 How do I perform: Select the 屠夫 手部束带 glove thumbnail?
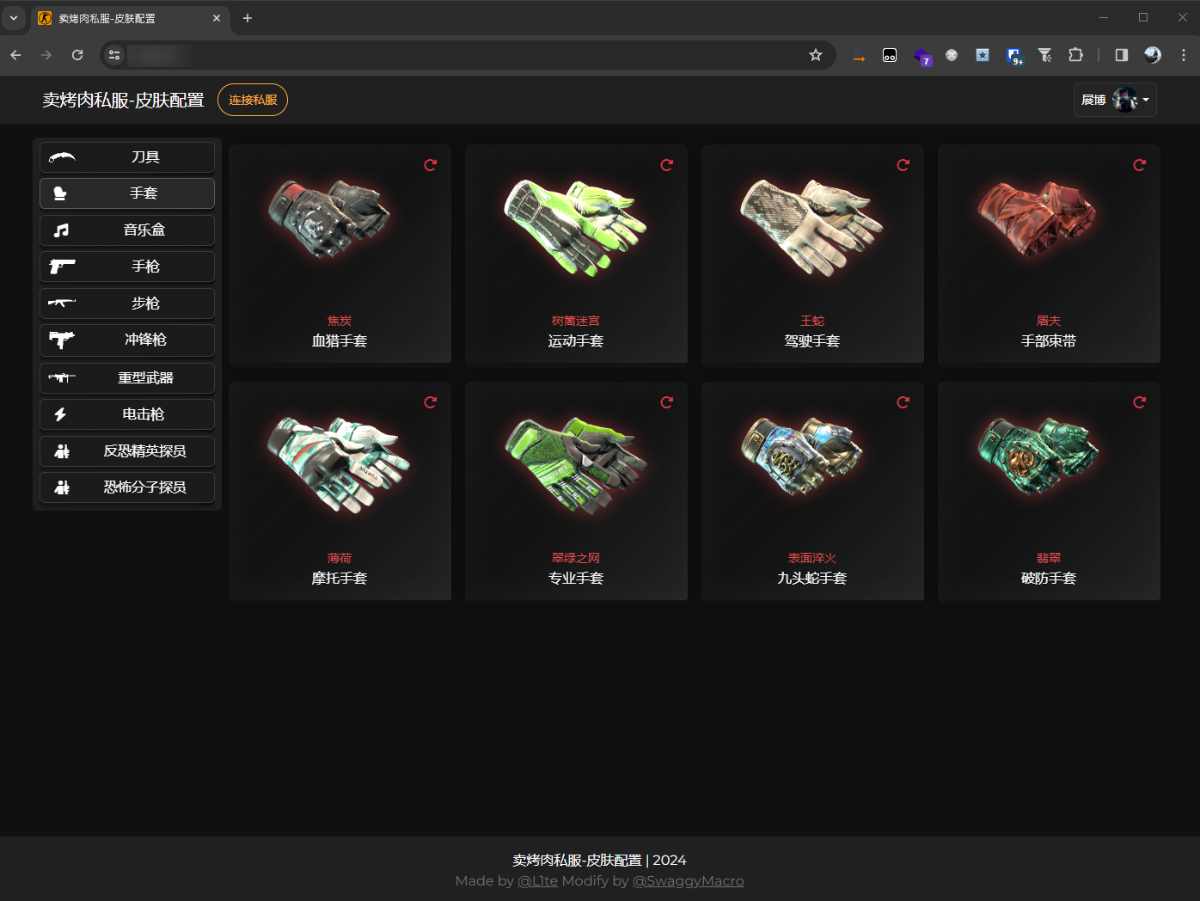tap(1038, 218)
